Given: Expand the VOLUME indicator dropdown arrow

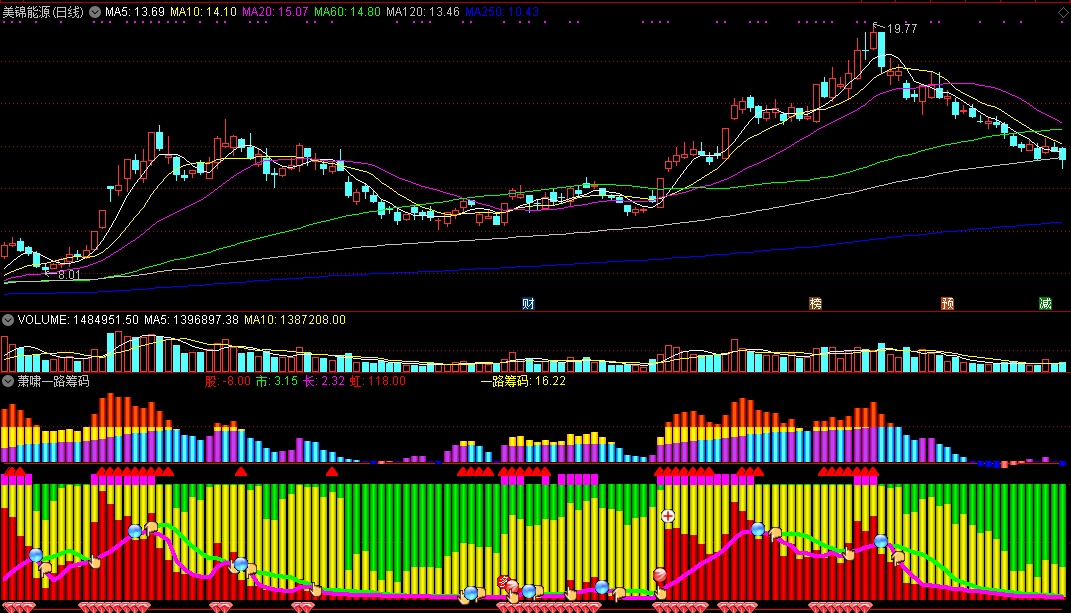Looking at the screenshot, I should [8, 320].
